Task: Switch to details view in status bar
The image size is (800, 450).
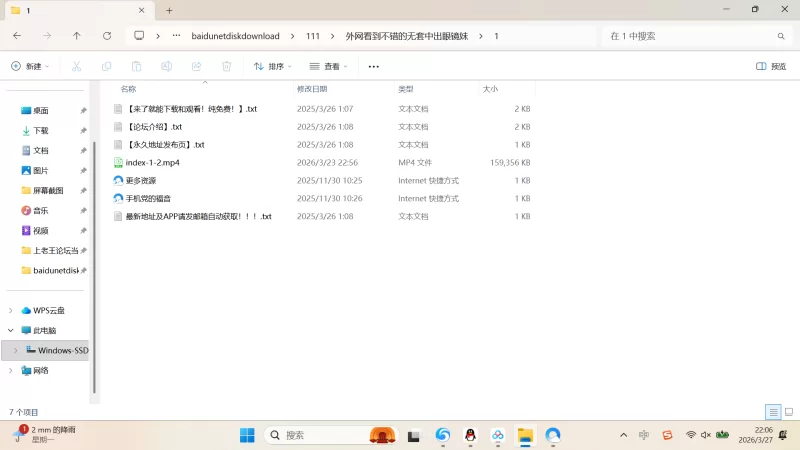Action: coord(772,412)
